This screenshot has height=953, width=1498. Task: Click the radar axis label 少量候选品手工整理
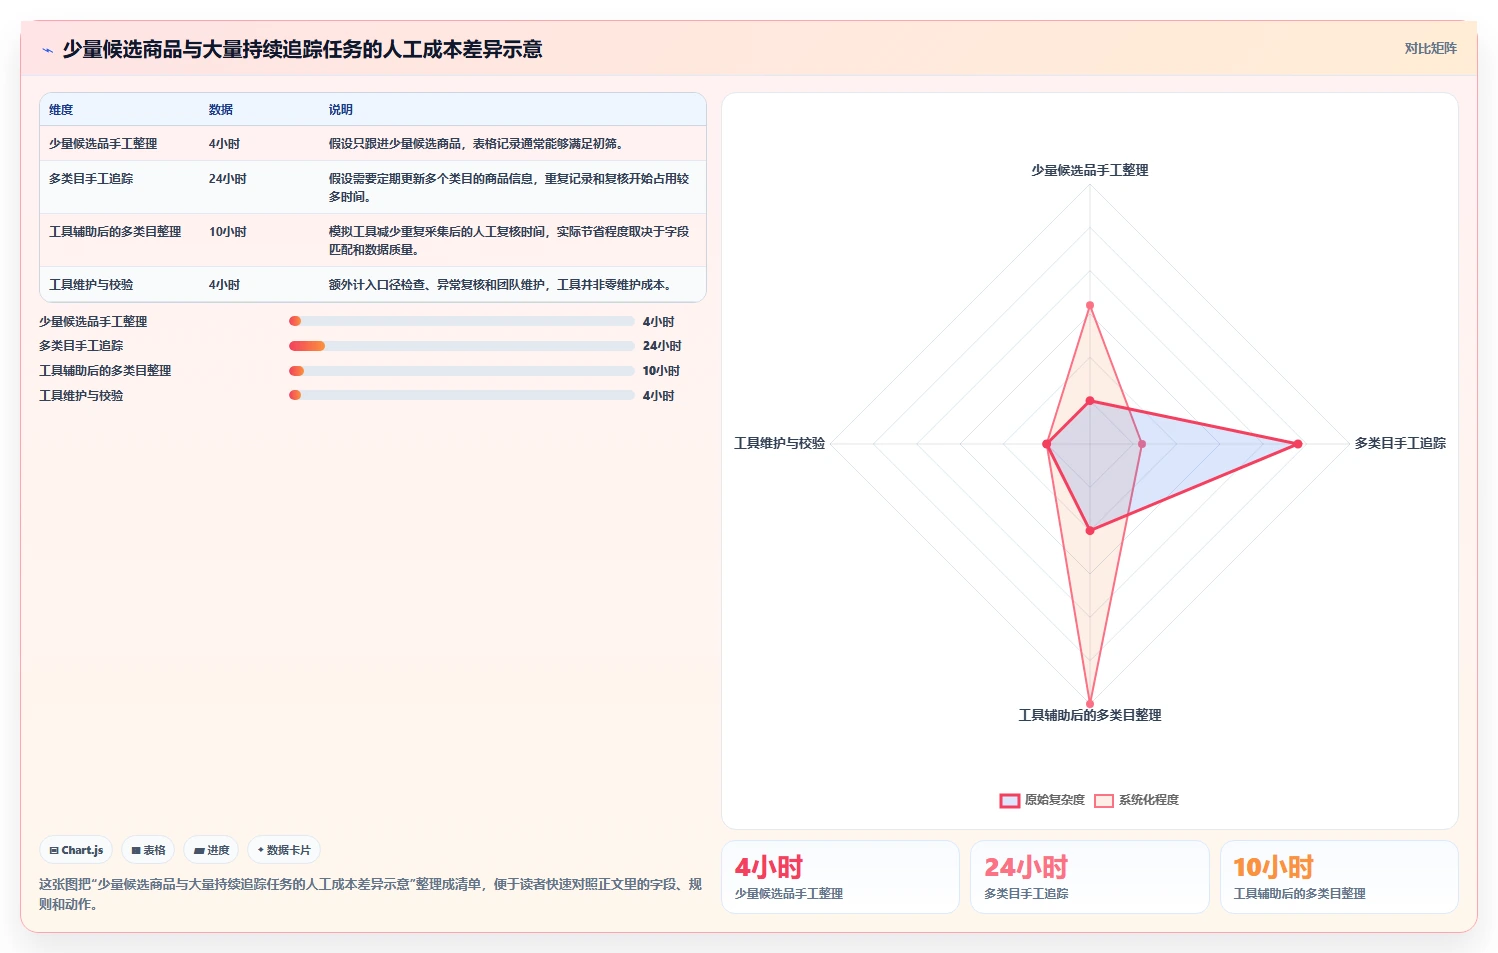coord(1090,171)
